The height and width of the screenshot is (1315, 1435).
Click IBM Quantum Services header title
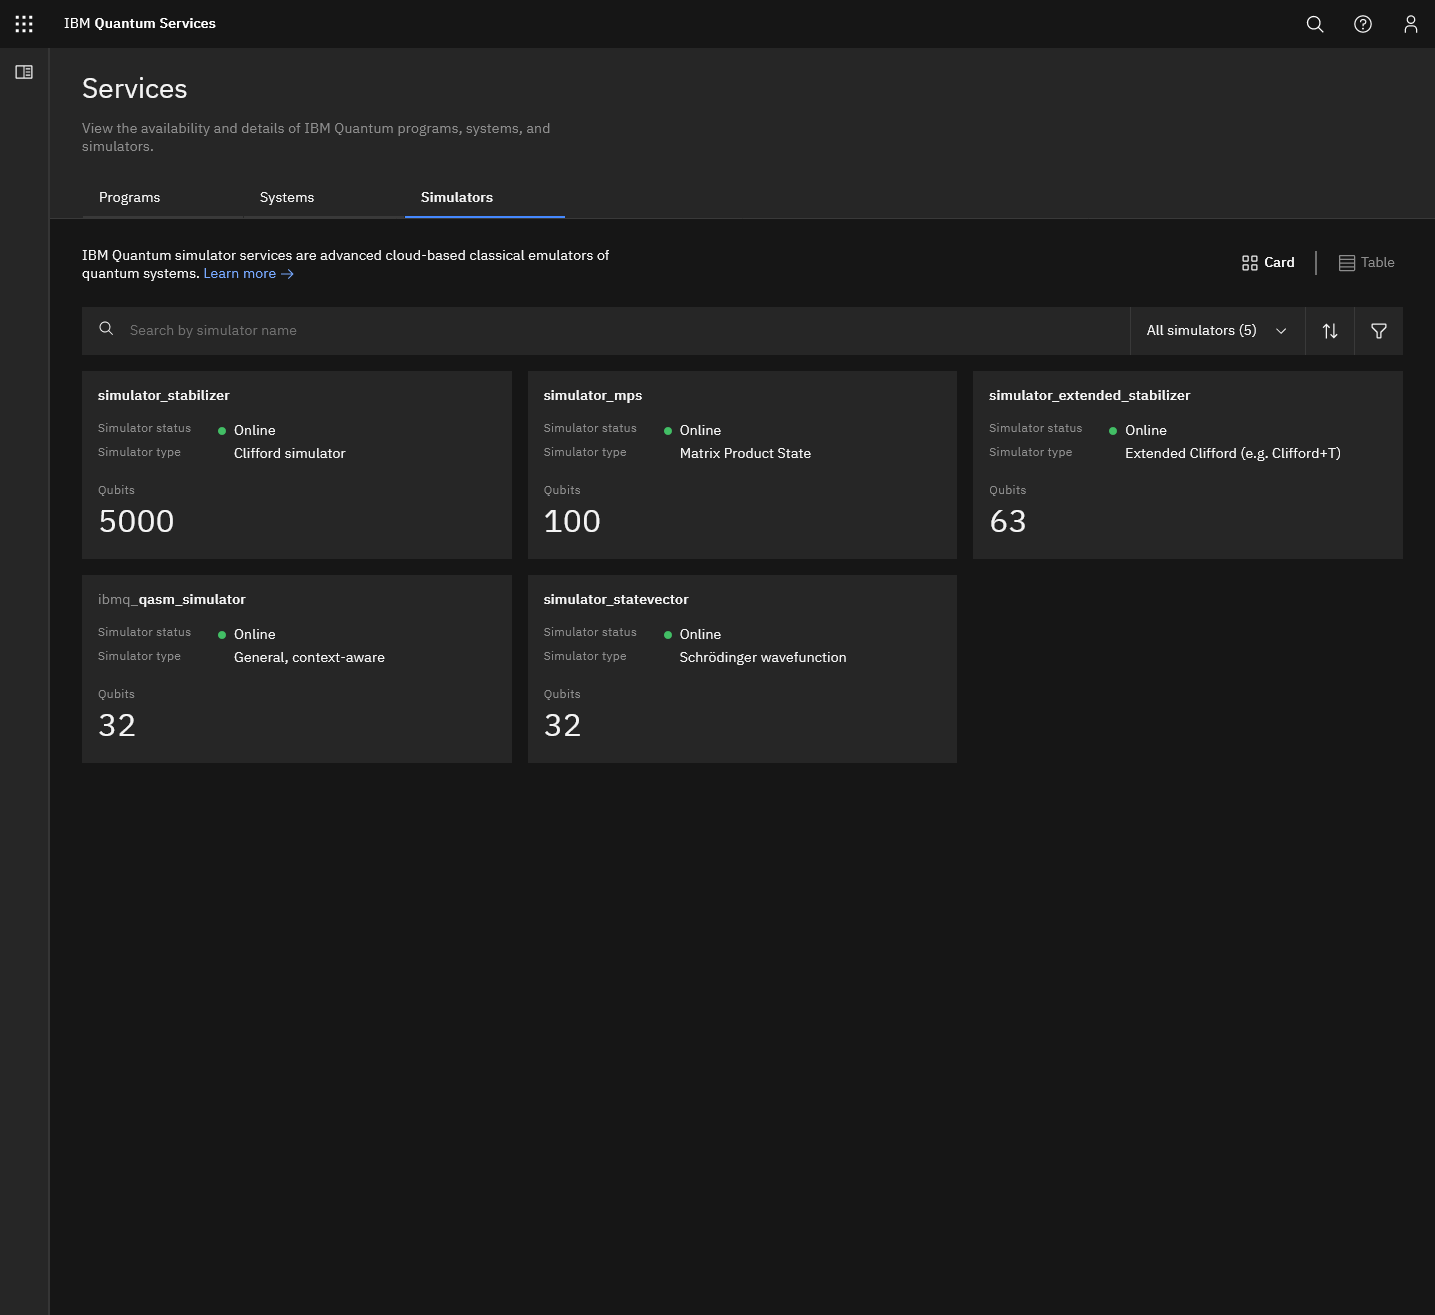140,23
